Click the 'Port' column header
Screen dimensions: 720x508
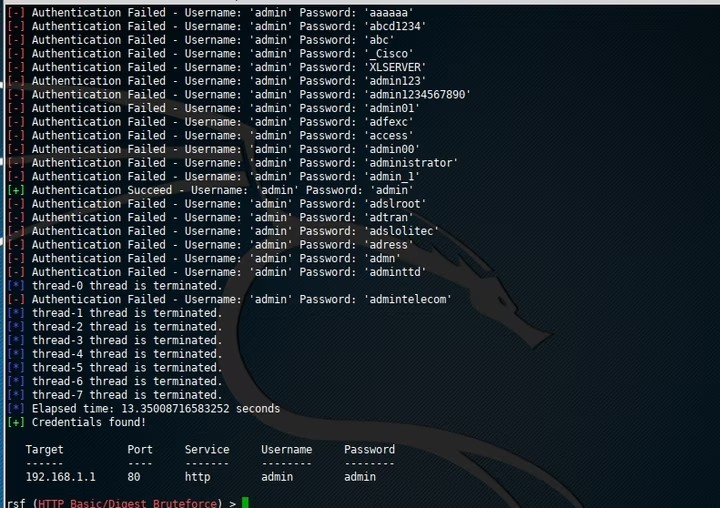click(140, 450)
